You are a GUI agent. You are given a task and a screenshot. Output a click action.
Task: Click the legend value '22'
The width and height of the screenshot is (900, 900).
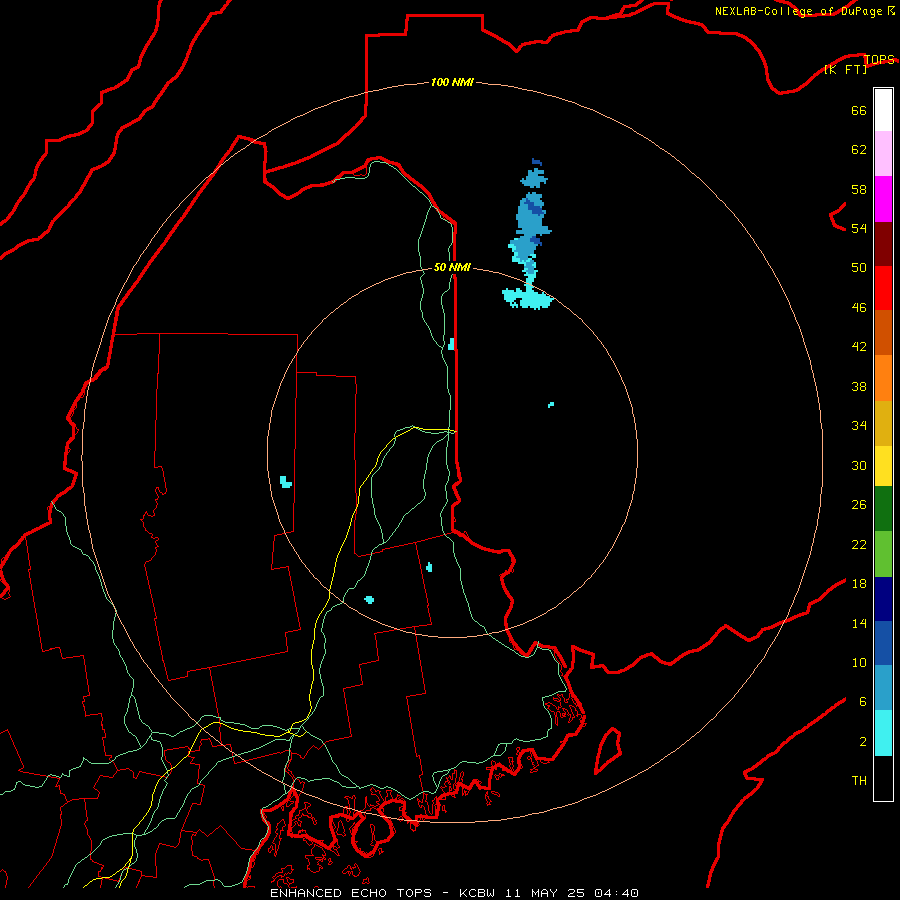click(859, 544)
